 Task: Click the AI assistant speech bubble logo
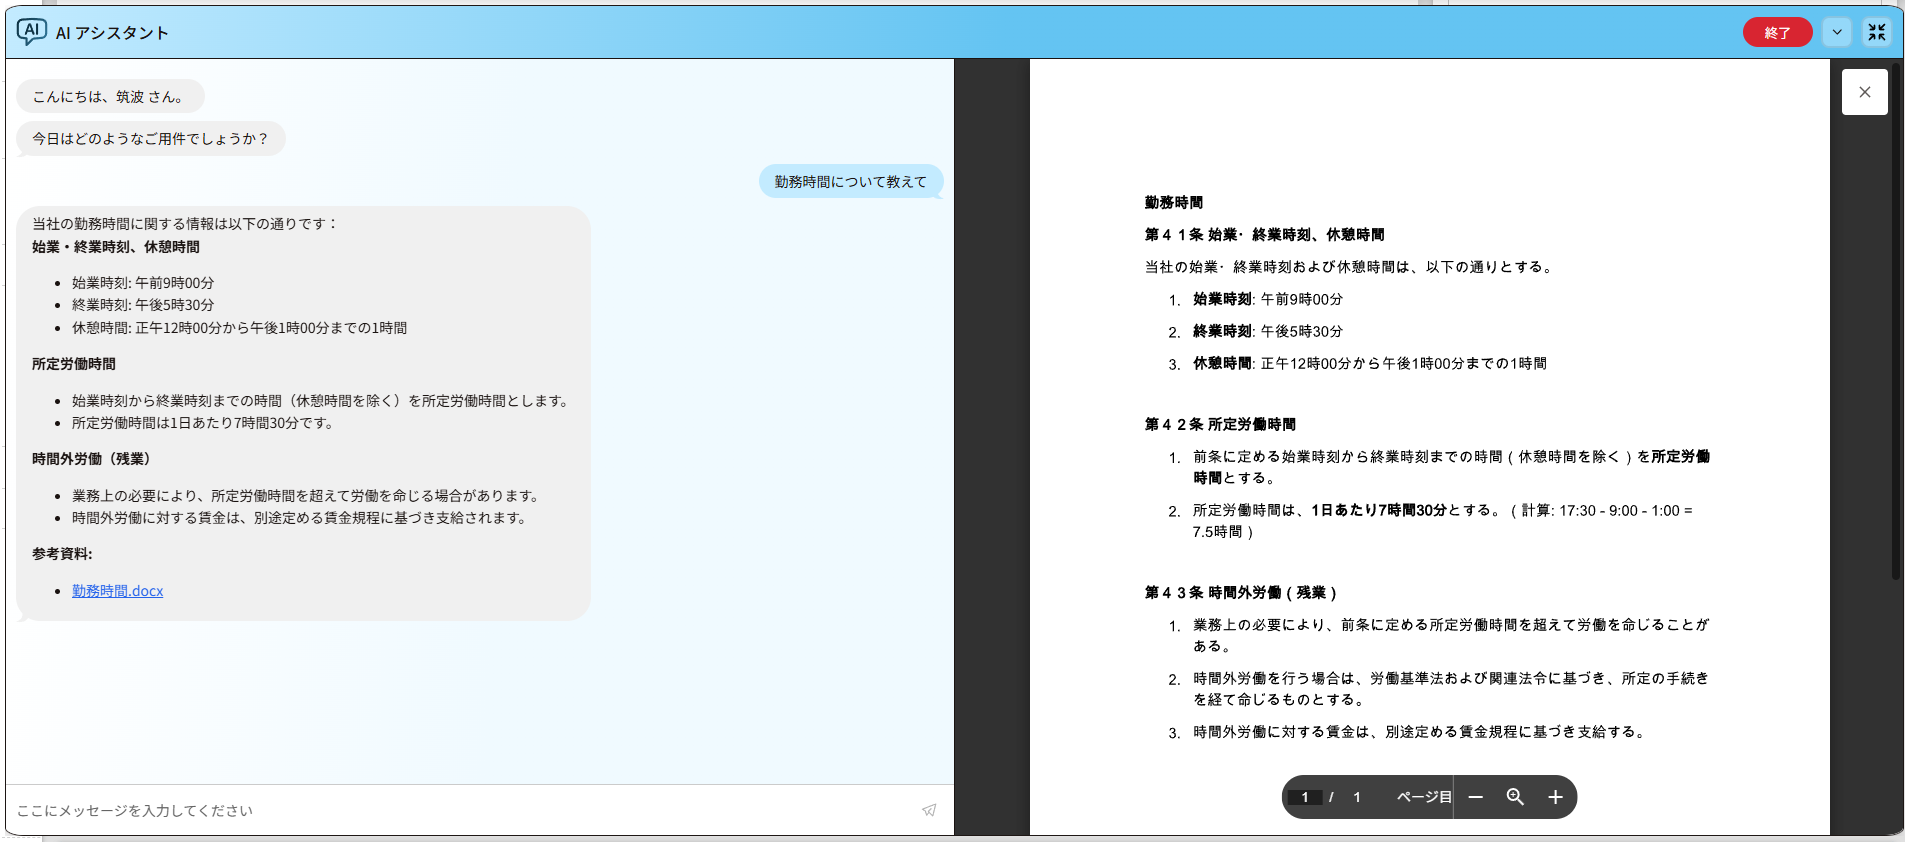click(31, 32)
